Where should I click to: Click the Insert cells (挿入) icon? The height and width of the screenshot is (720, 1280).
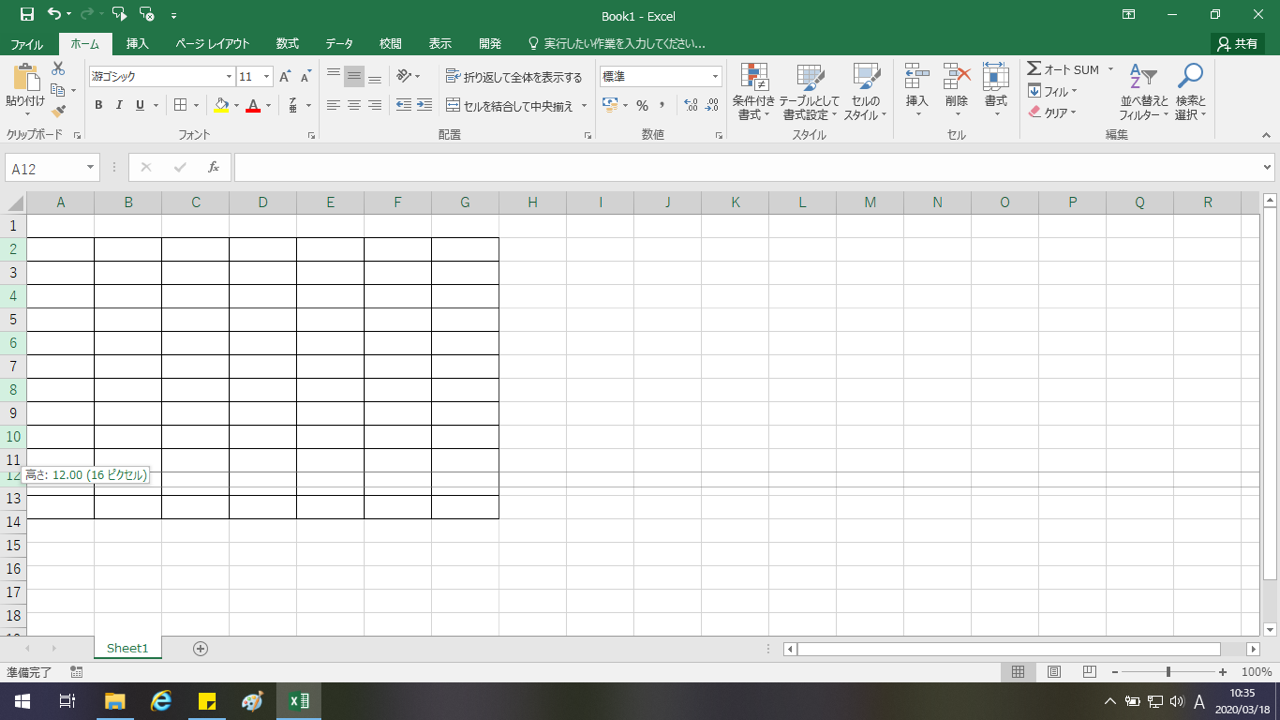coord(917,78)
